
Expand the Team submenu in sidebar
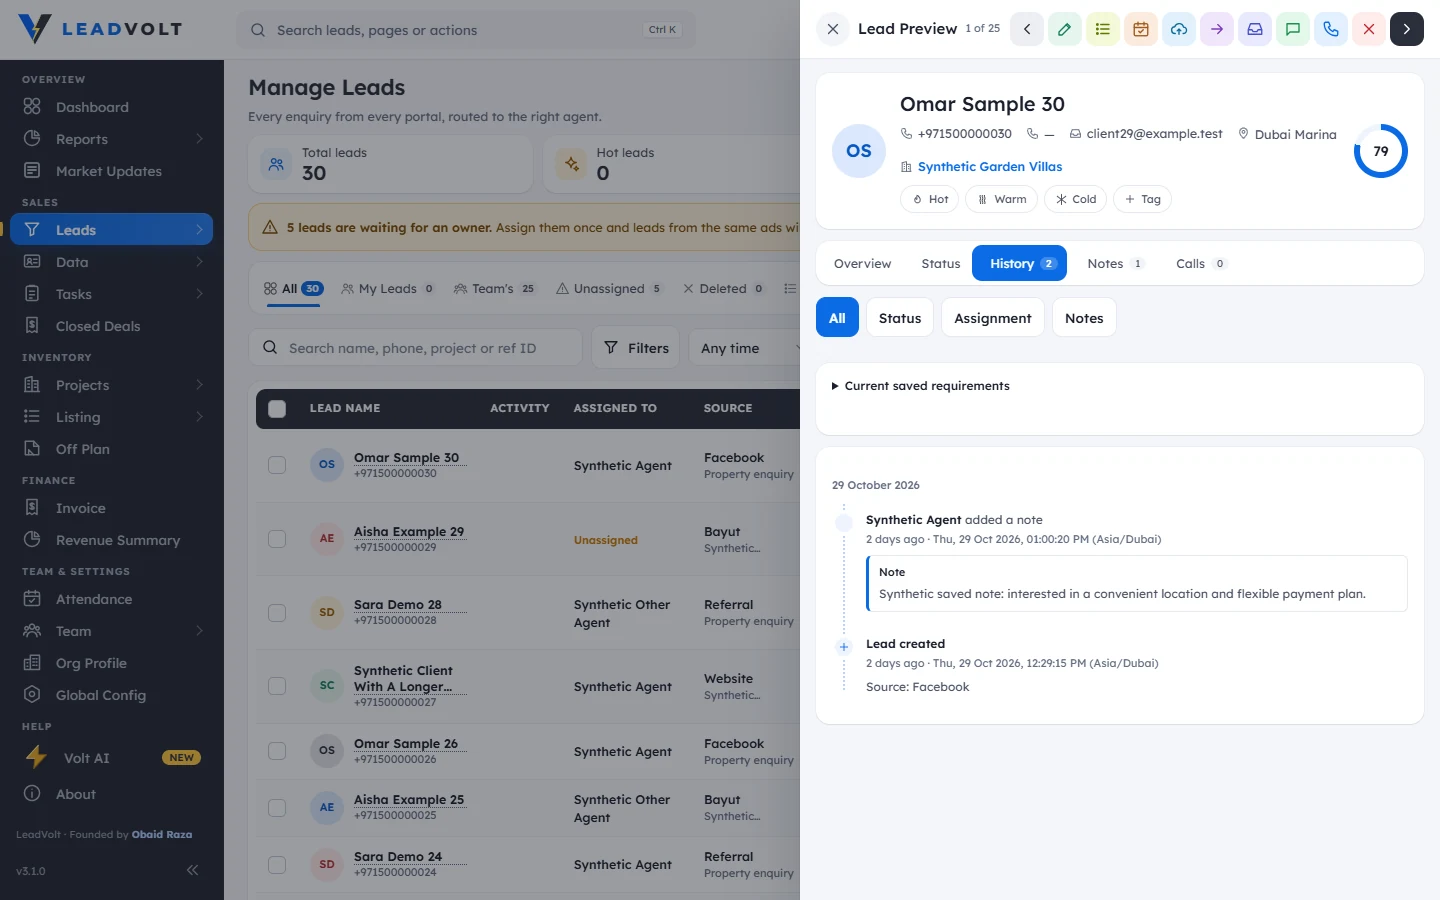199,631
